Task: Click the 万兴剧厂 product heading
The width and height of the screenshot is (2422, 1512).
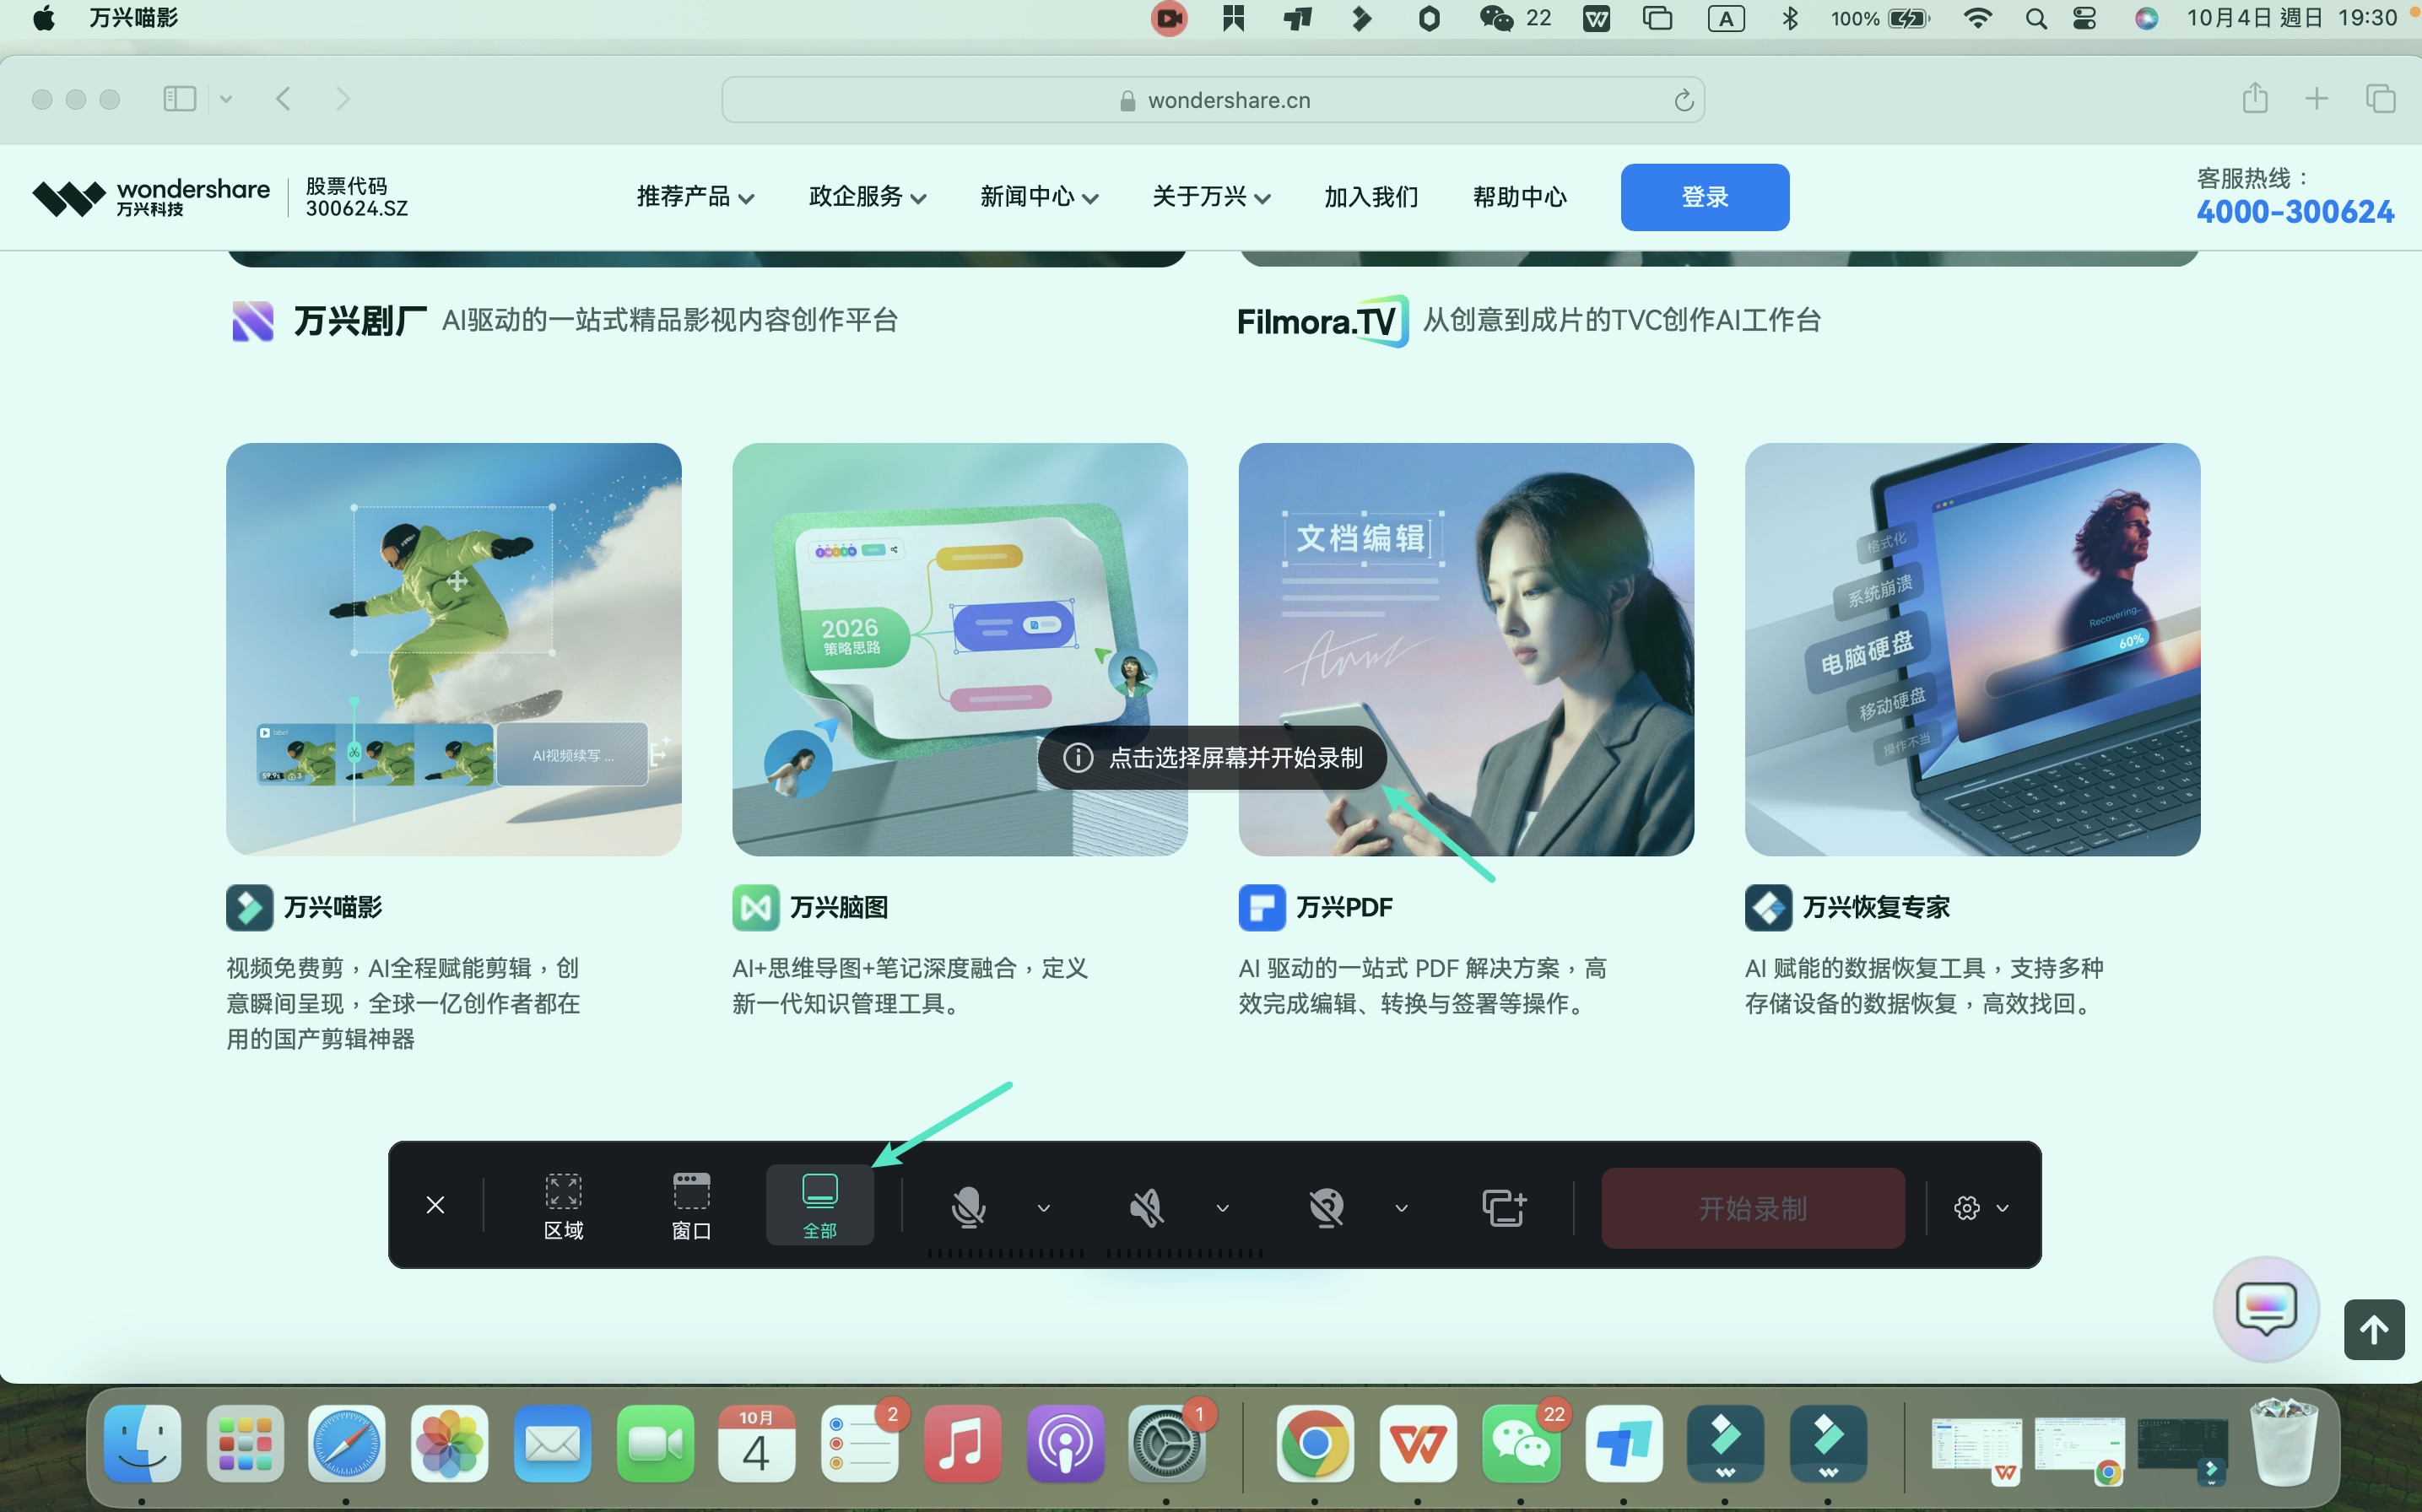Action: coord(360,321)
